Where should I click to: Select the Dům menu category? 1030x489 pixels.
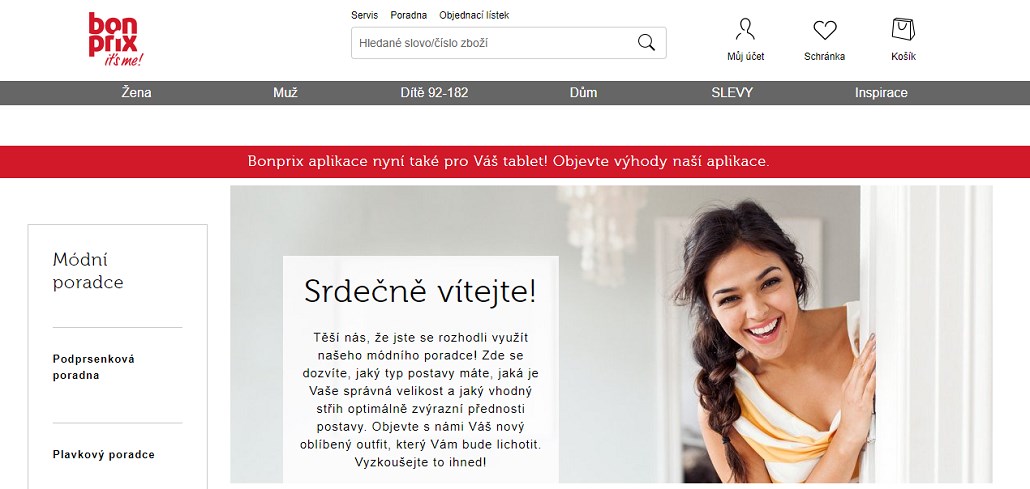pos(583,93)
